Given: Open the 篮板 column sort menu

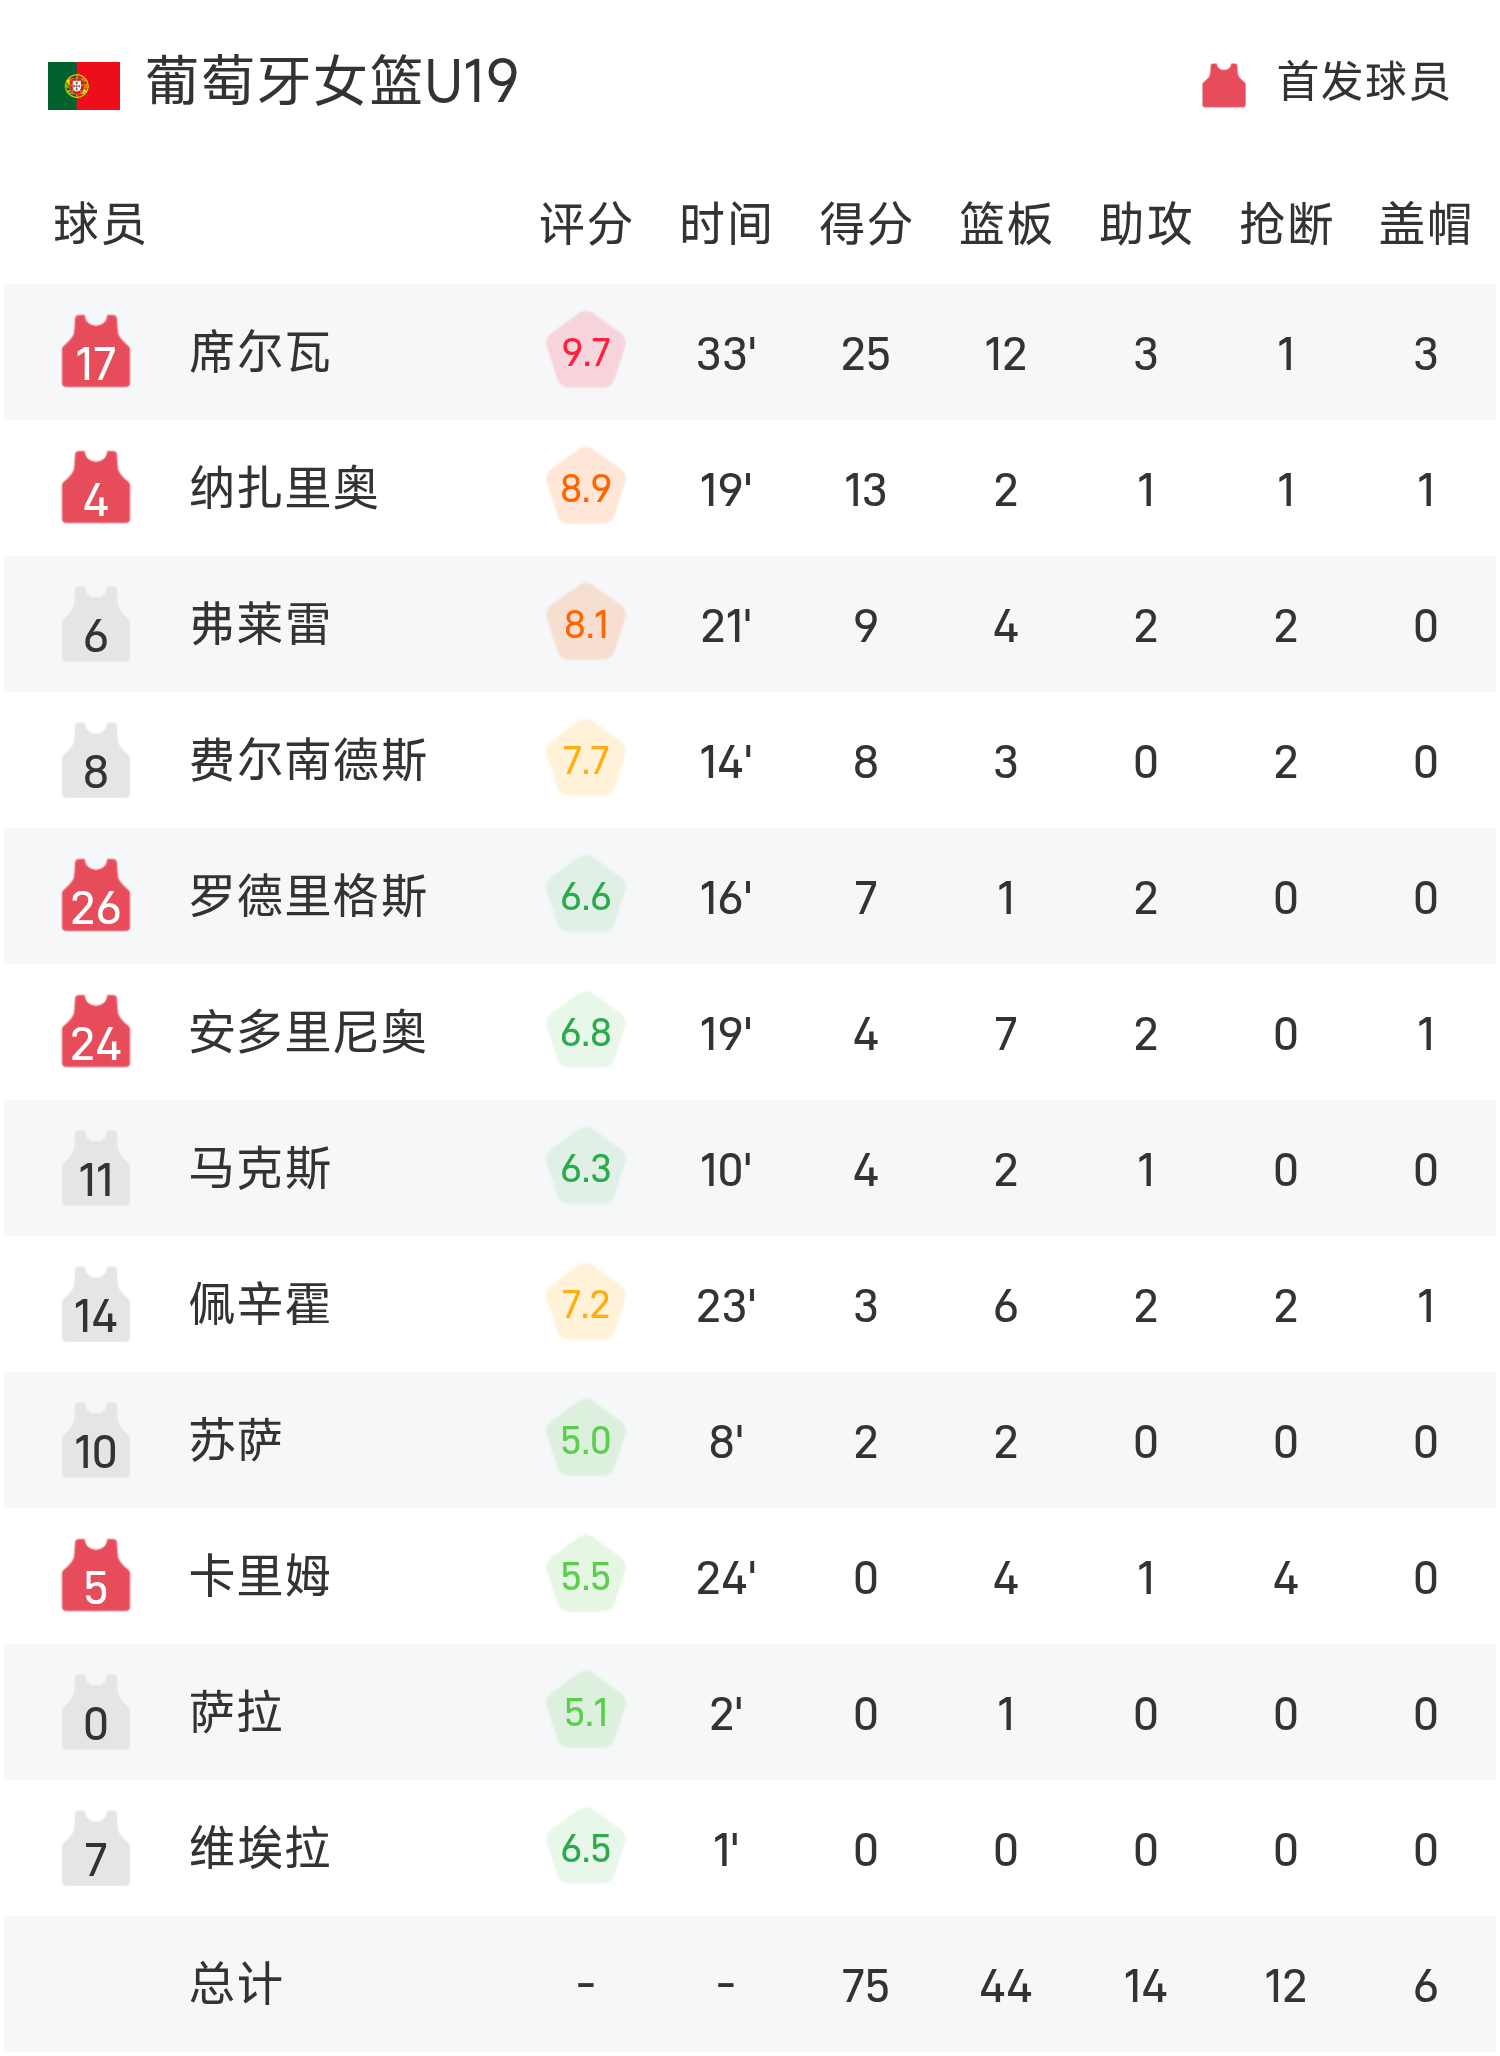Looking at the screenshot, I should pyautogui.click(x=1003, y=227).
